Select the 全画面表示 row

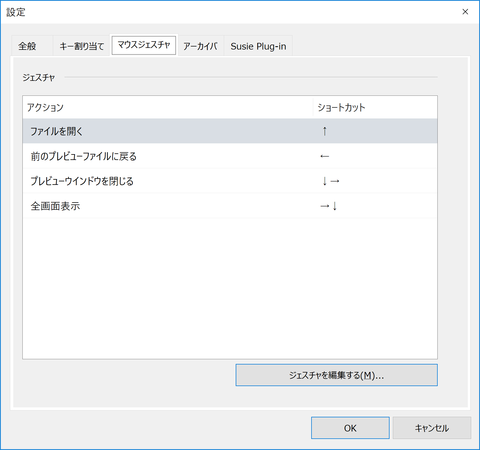[230, 206]
